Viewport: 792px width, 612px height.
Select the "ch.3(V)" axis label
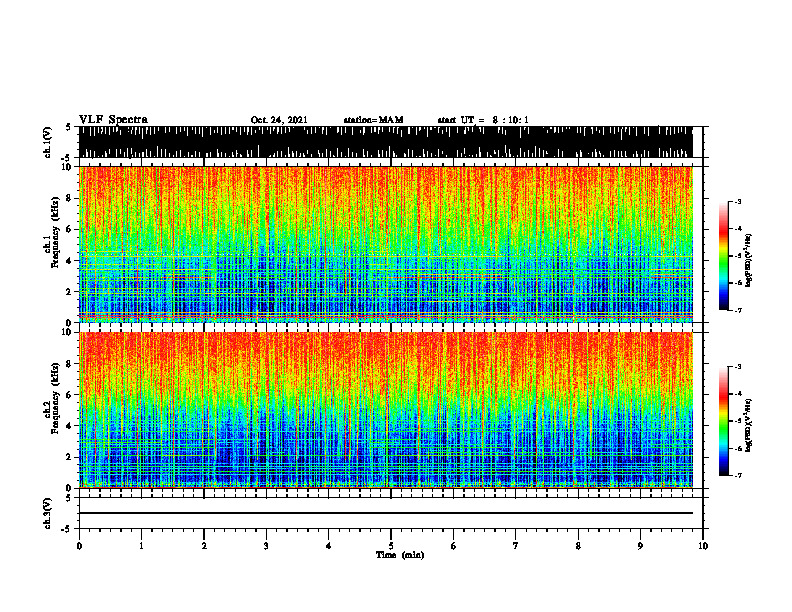48,513
